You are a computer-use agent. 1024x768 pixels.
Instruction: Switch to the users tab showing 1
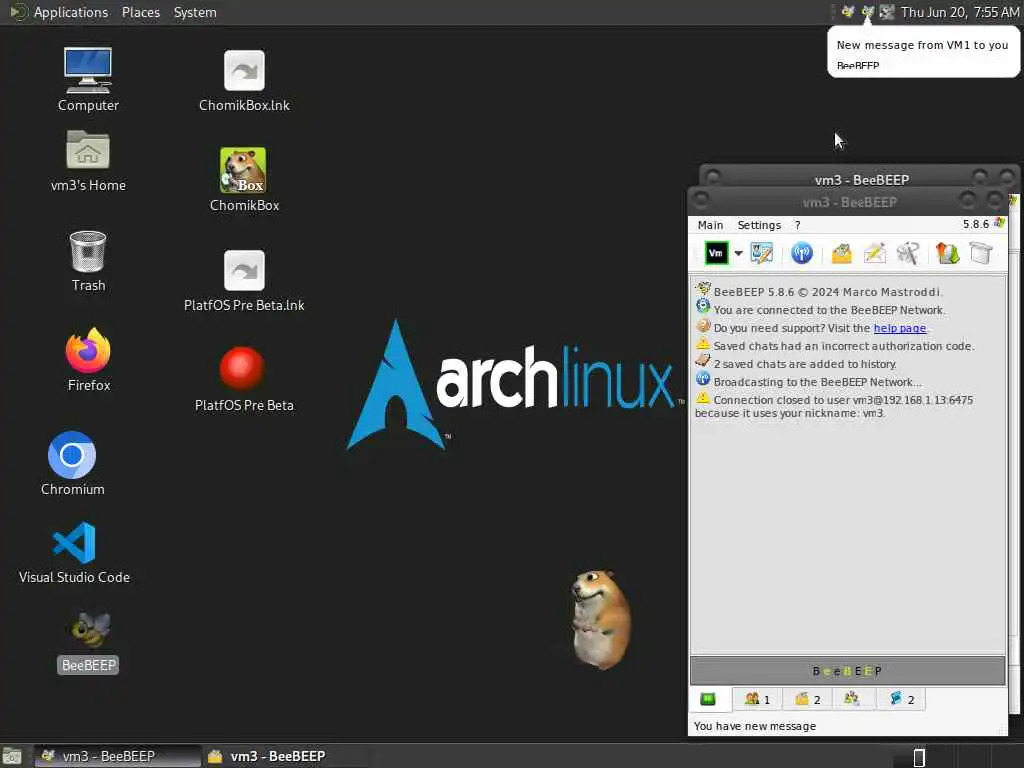(x=757, y=699)
